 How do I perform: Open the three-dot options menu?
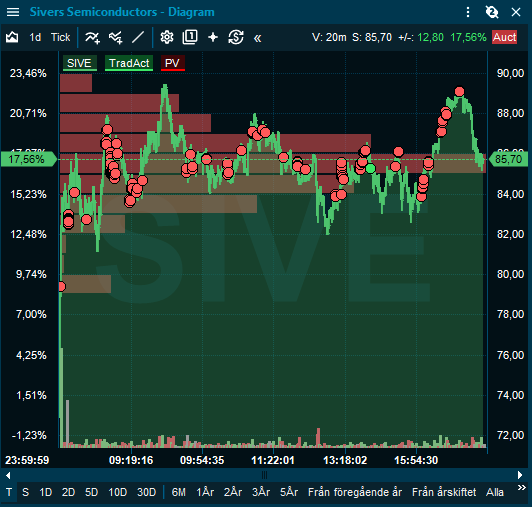pyautogui.click(x=468, y=12)
